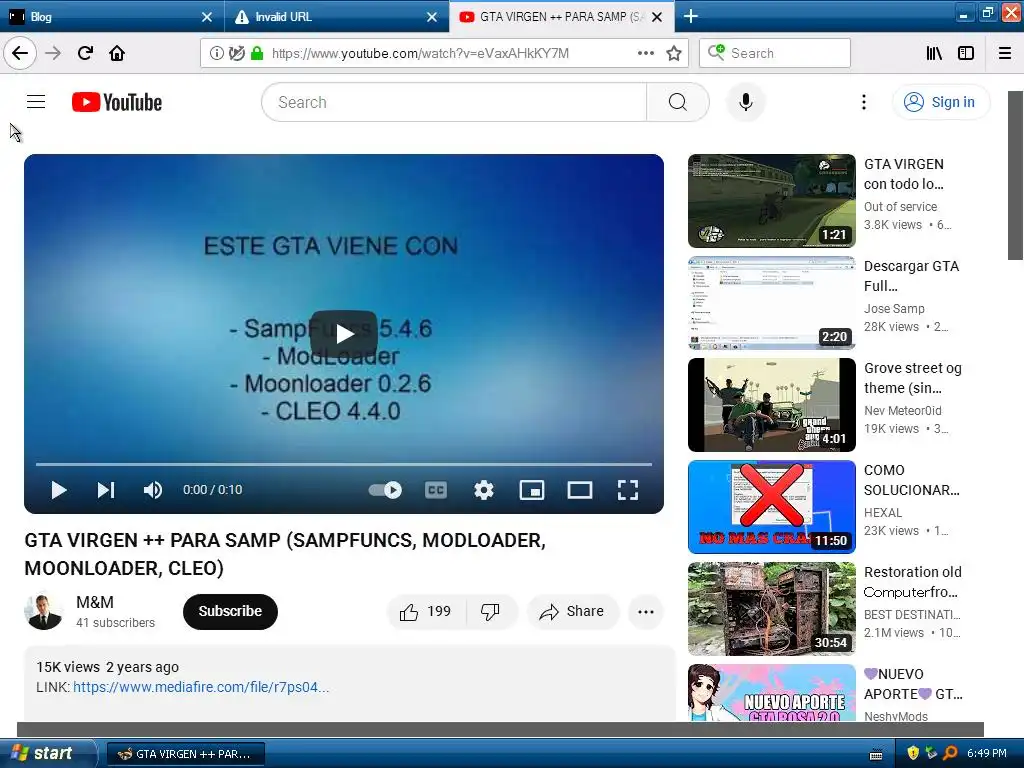Click the taskbar clock 6:49 PM
1024x768 pixels.
(x=986, y=753)
